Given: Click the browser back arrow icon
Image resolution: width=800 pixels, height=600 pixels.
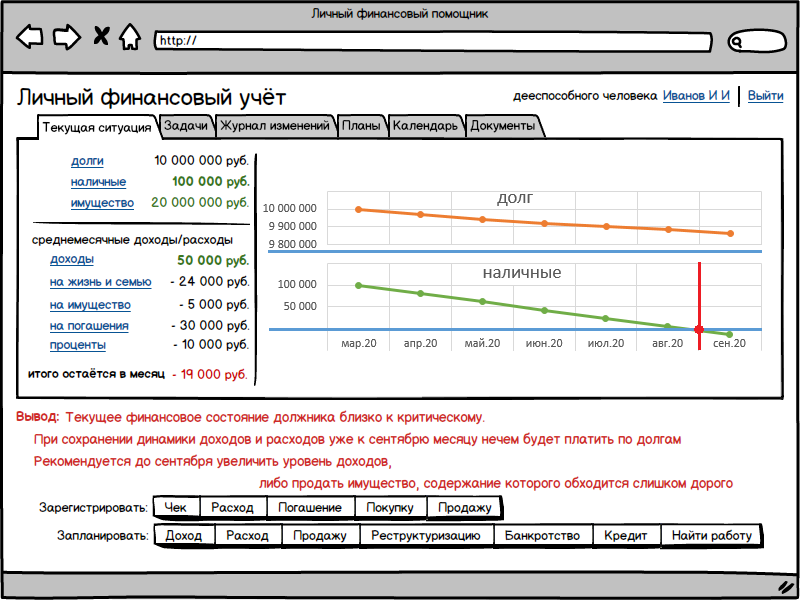Looking at the screenshot, I should pos(30,38).
